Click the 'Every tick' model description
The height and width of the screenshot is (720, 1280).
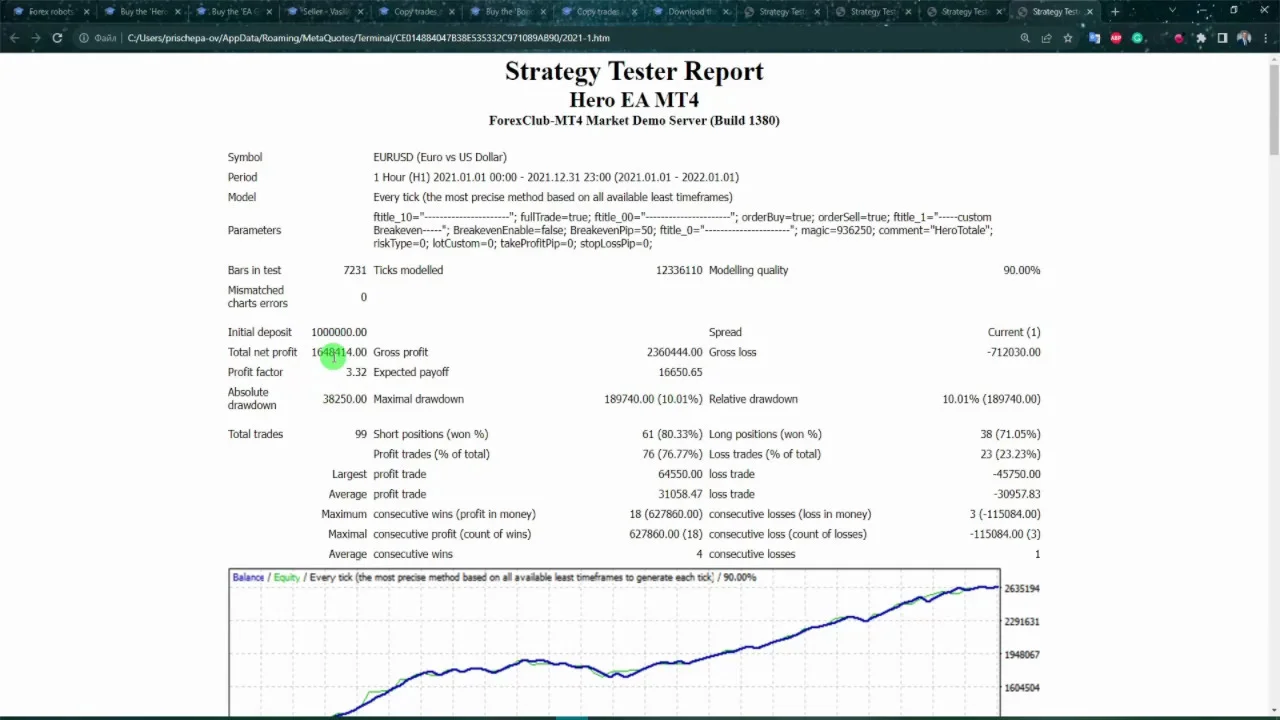pos(553,197)
